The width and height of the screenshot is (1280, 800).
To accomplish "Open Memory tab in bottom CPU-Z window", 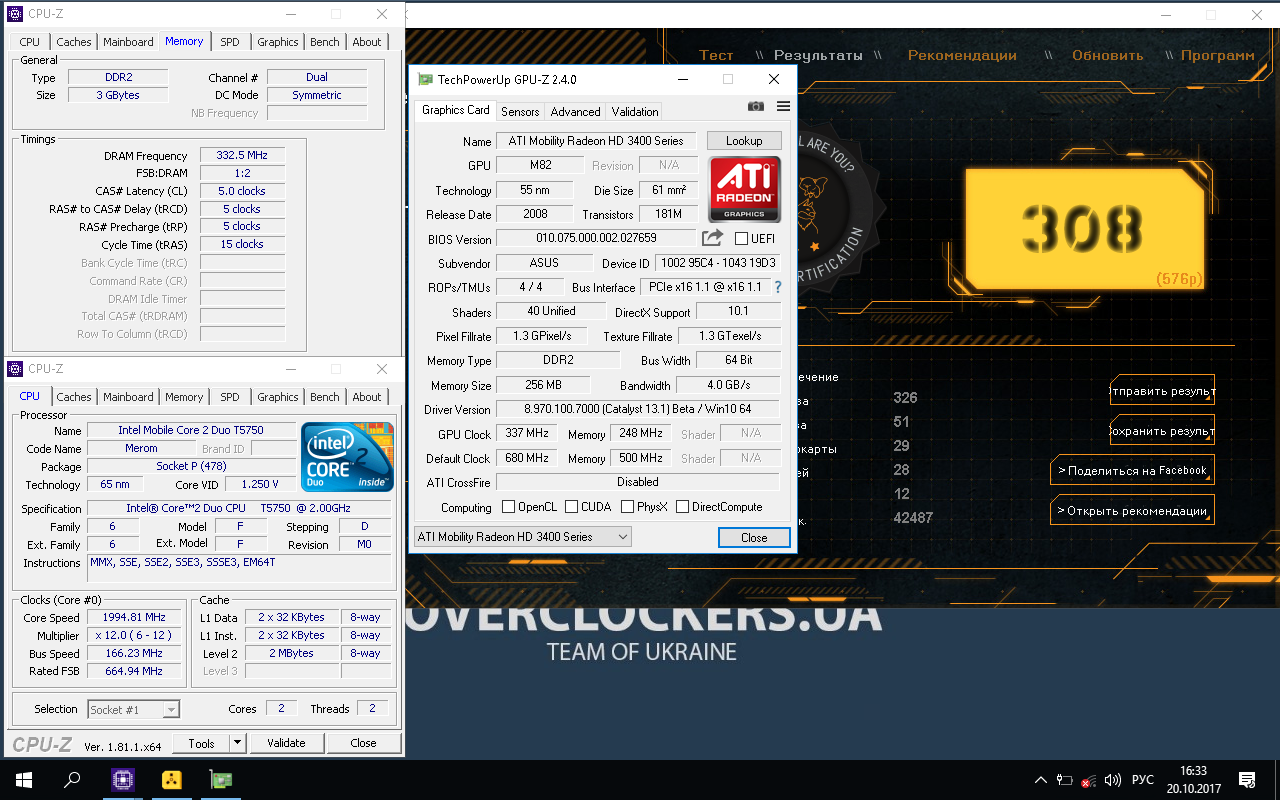I will (x=184, y=397).
